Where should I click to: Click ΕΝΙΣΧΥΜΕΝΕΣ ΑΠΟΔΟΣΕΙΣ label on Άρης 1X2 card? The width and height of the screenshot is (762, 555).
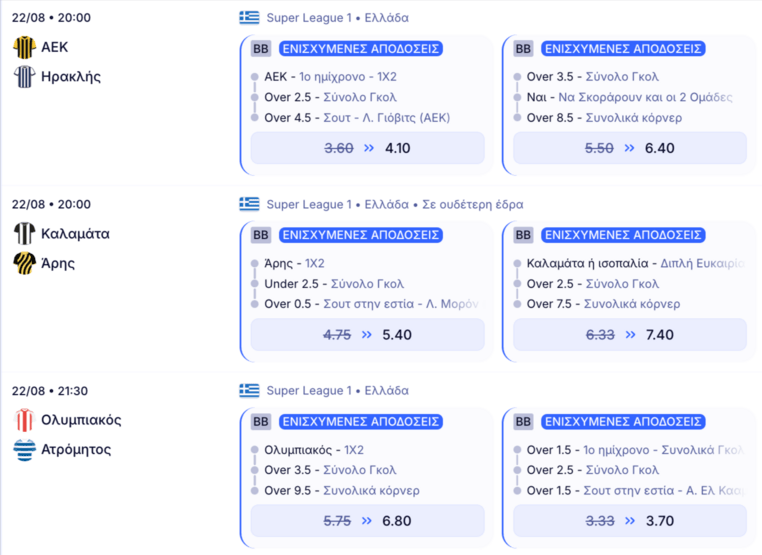(361, 235)
